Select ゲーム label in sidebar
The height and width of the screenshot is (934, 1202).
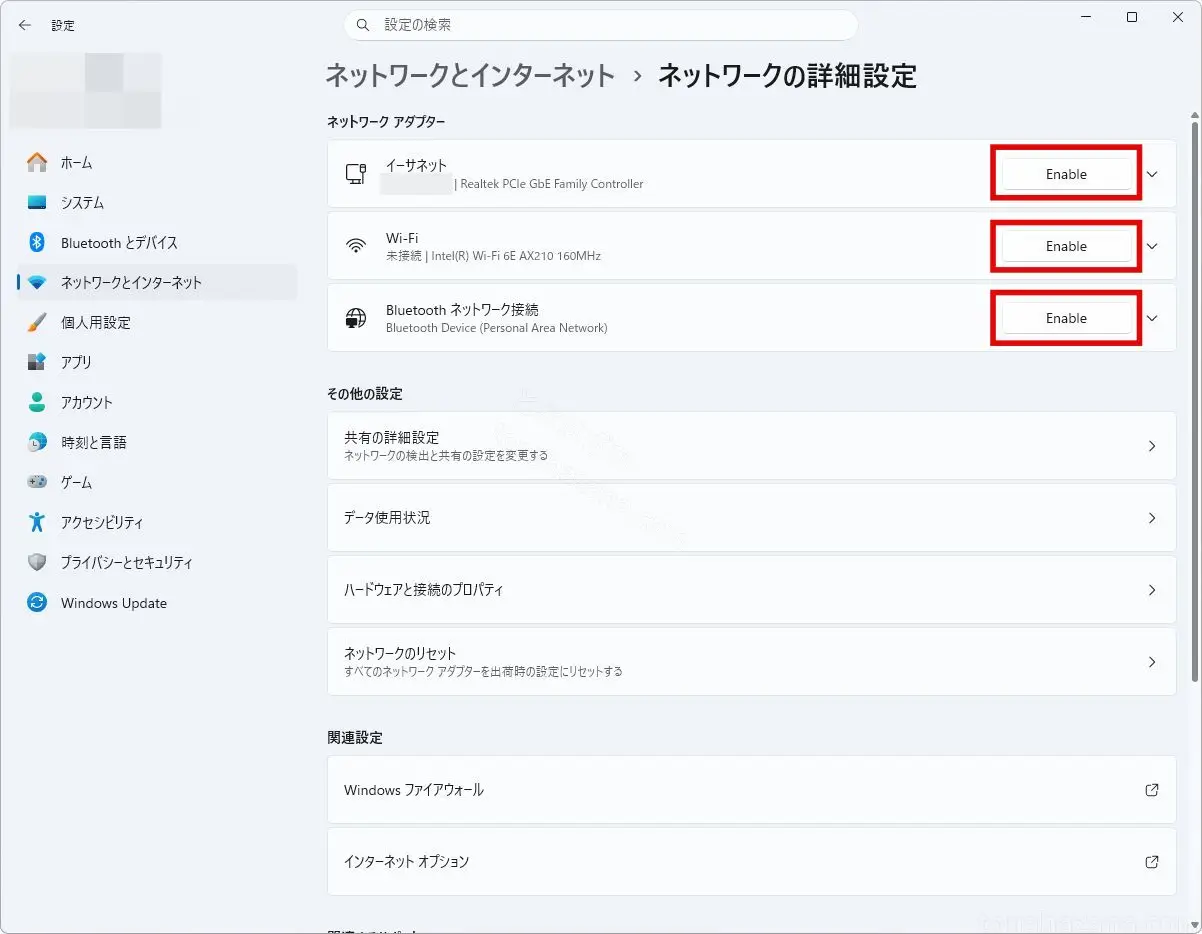[76, 482]
